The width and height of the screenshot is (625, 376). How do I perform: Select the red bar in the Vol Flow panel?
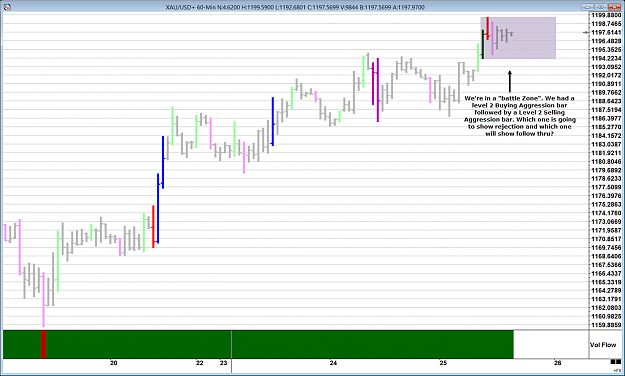pyautogui.click(x=43, y=344)
